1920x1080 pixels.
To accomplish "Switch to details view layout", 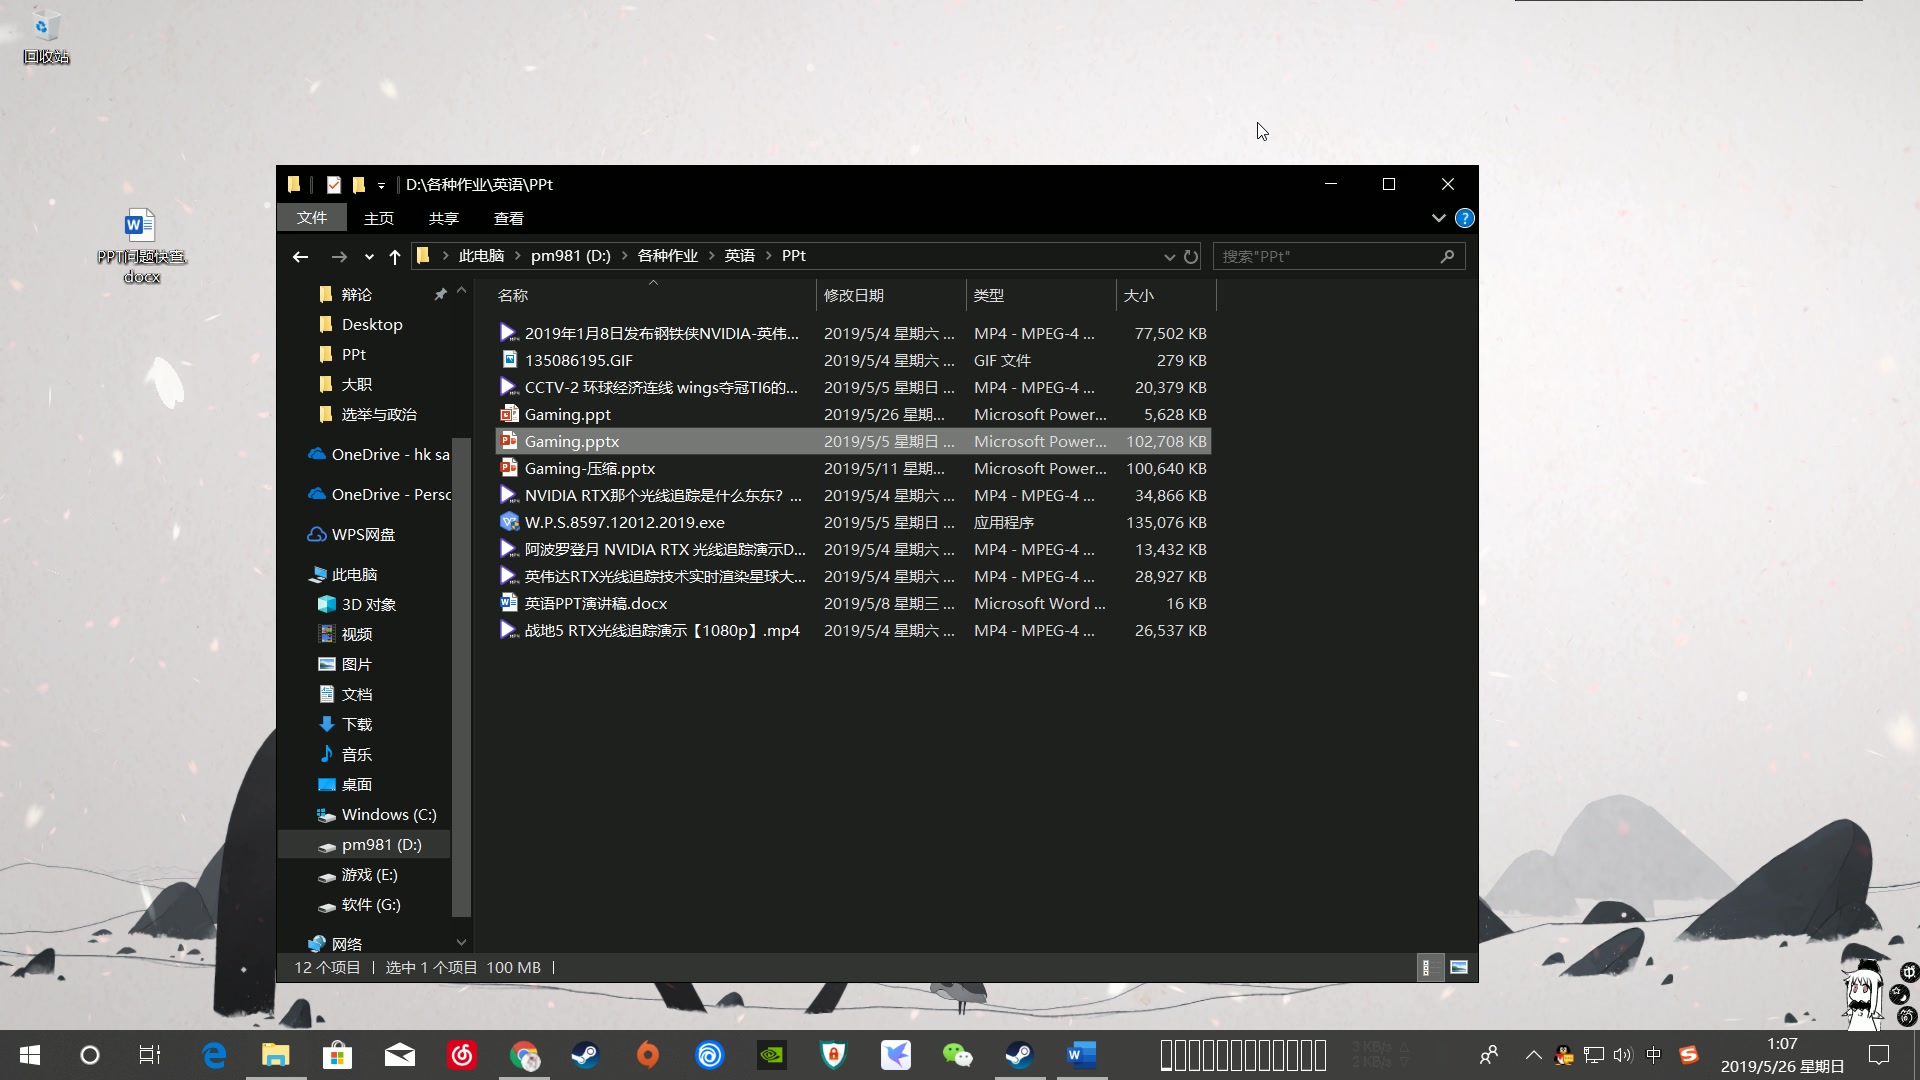I will pos(1429,967).
